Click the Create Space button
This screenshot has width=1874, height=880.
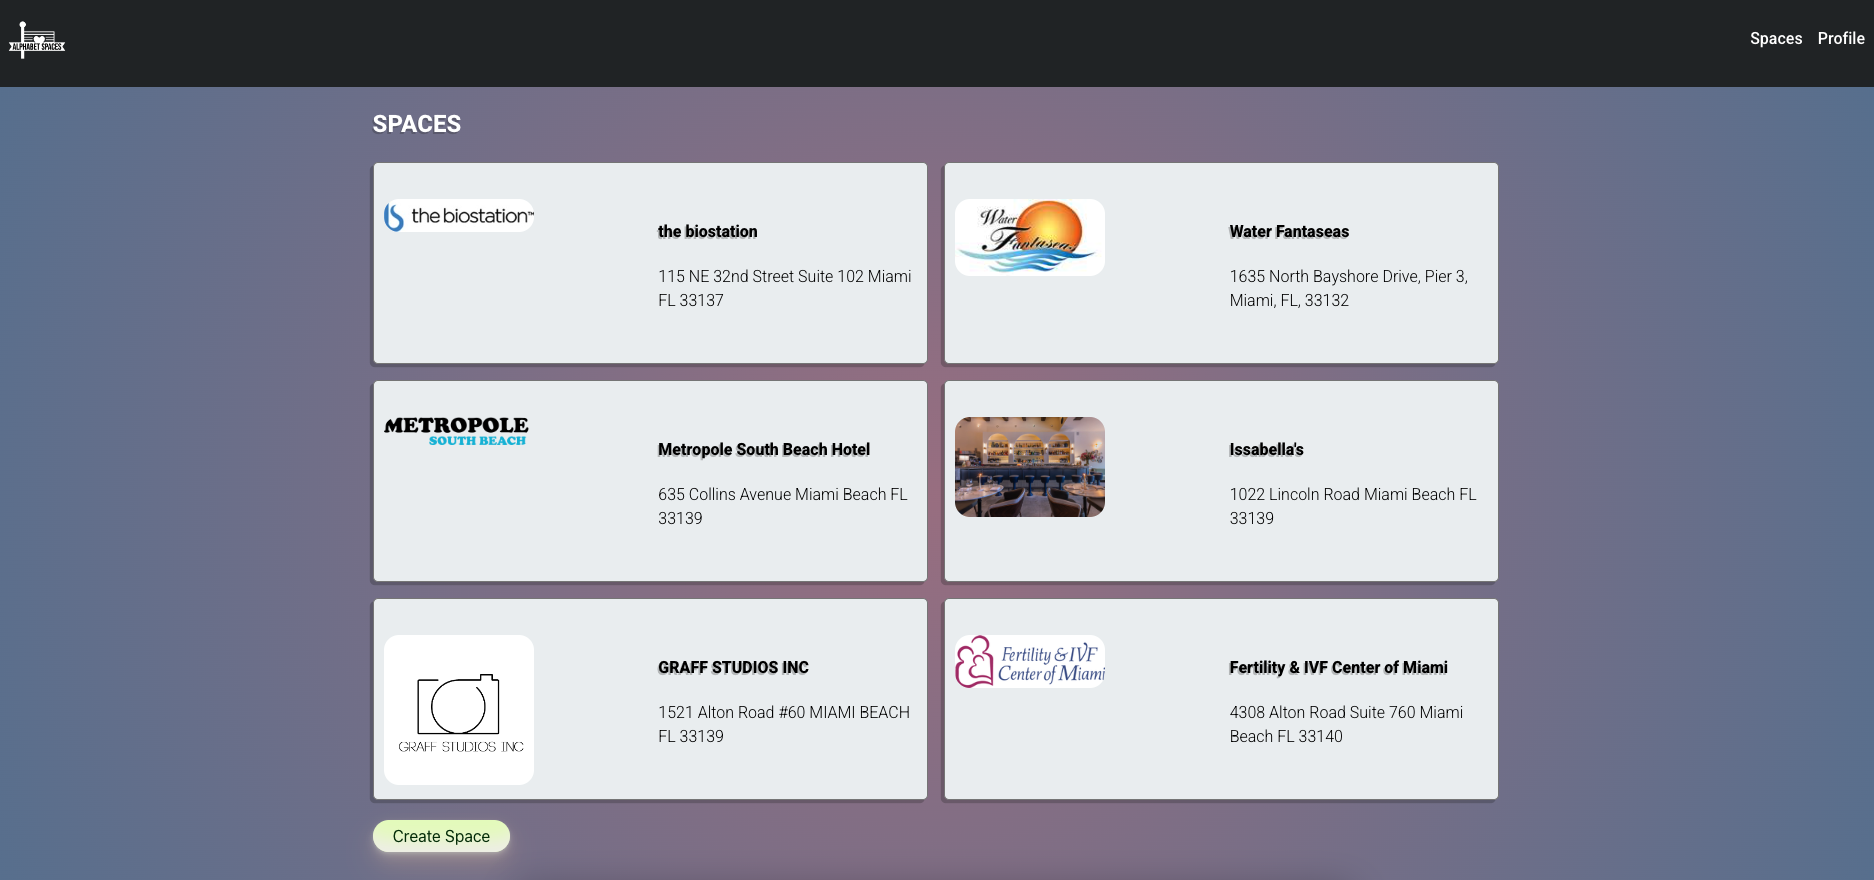(441, 836)
